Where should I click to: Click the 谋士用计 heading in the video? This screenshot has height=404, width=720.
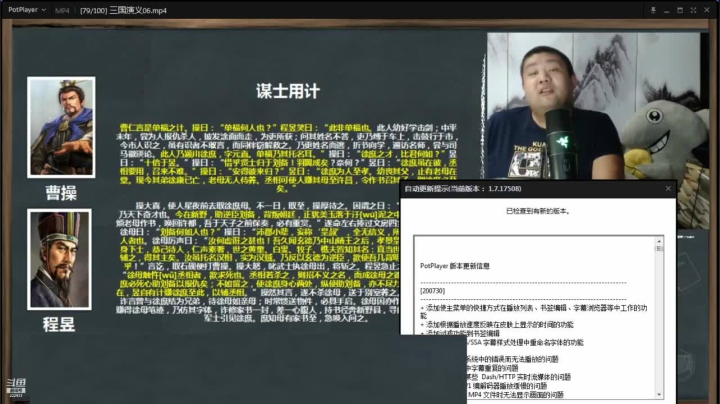coord(287,91)
